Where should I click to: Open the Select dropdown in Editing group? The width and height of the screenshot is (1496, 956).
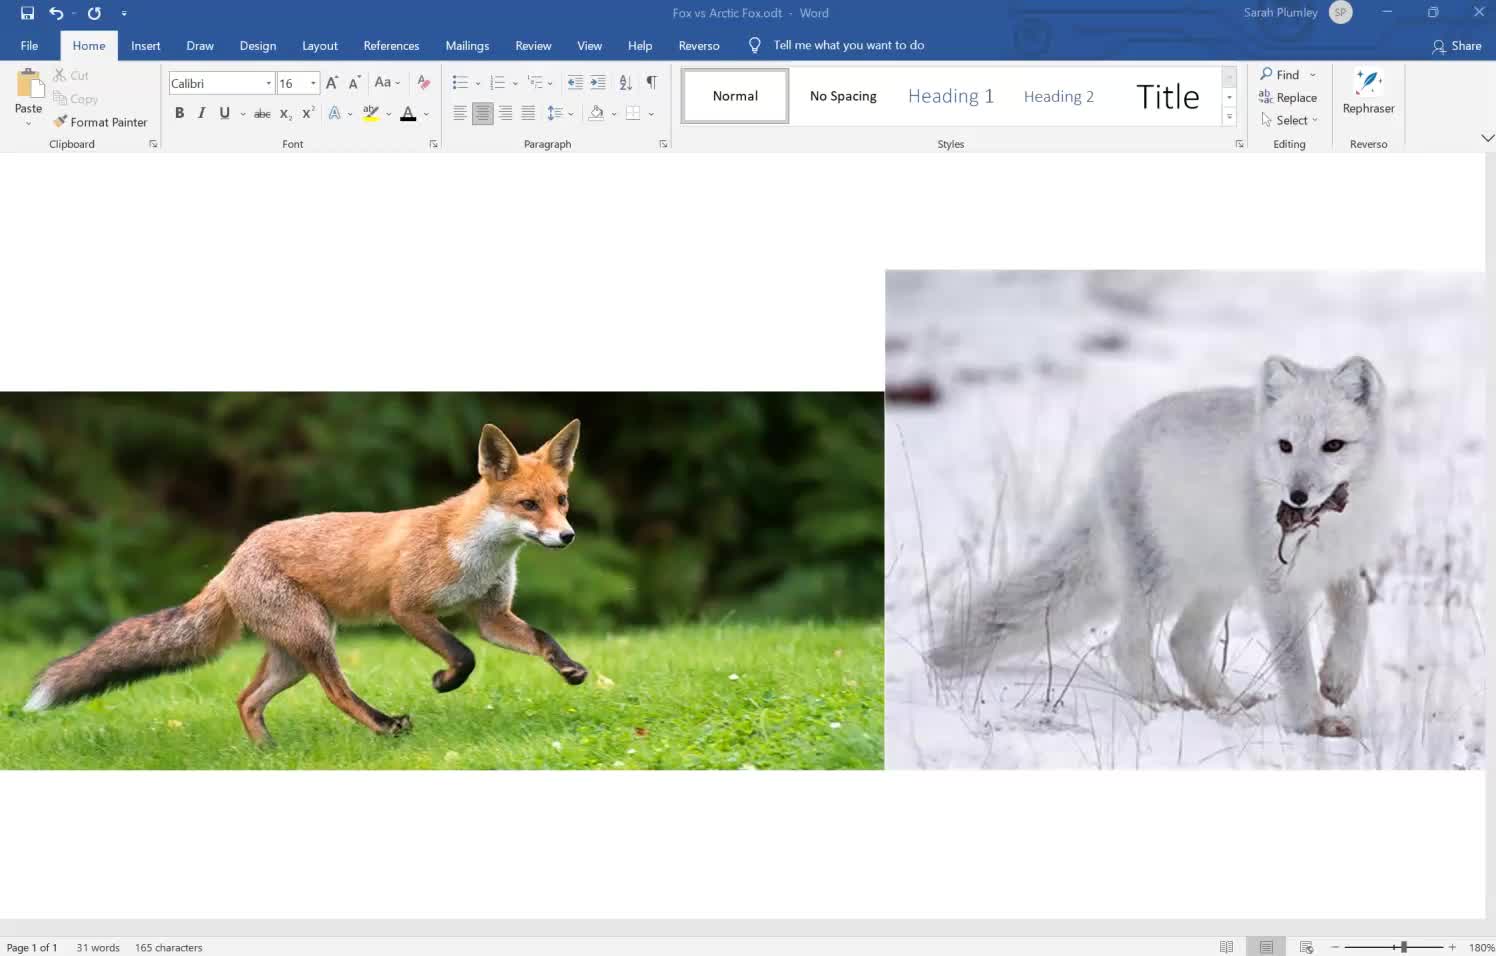tap(1290, 120)
